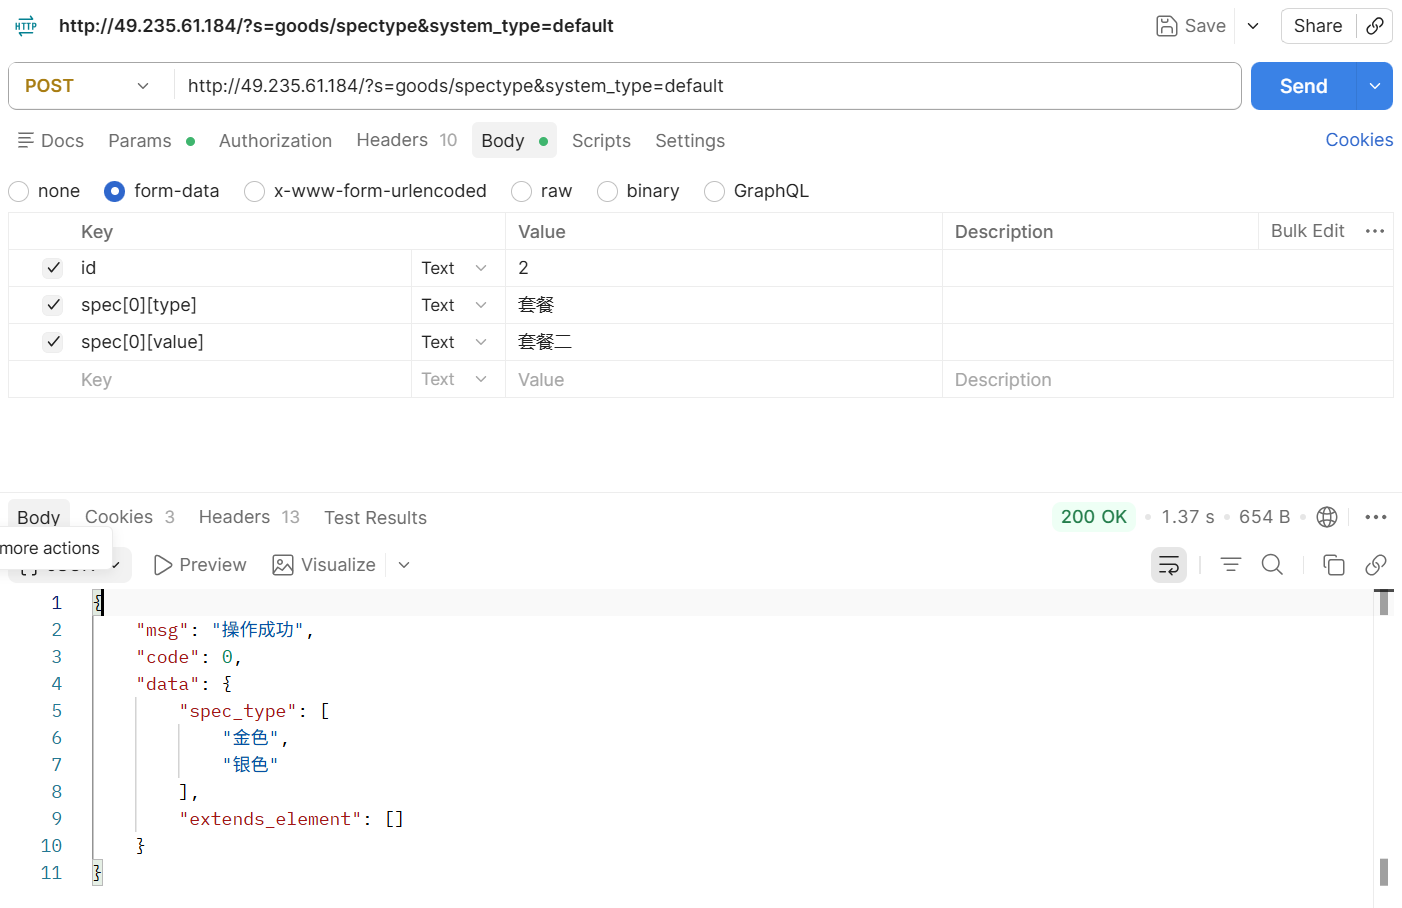Search in the response body

coord(1272,565)
